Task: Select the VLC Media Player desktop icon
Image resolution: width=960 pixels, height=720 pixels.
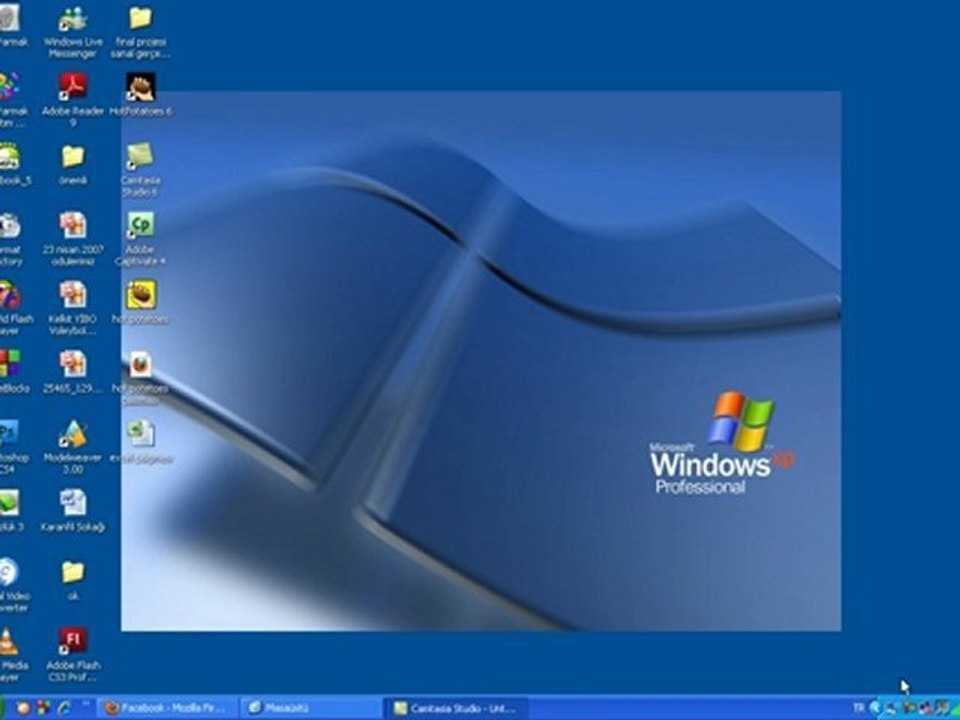Action: (x=11, y=654)
